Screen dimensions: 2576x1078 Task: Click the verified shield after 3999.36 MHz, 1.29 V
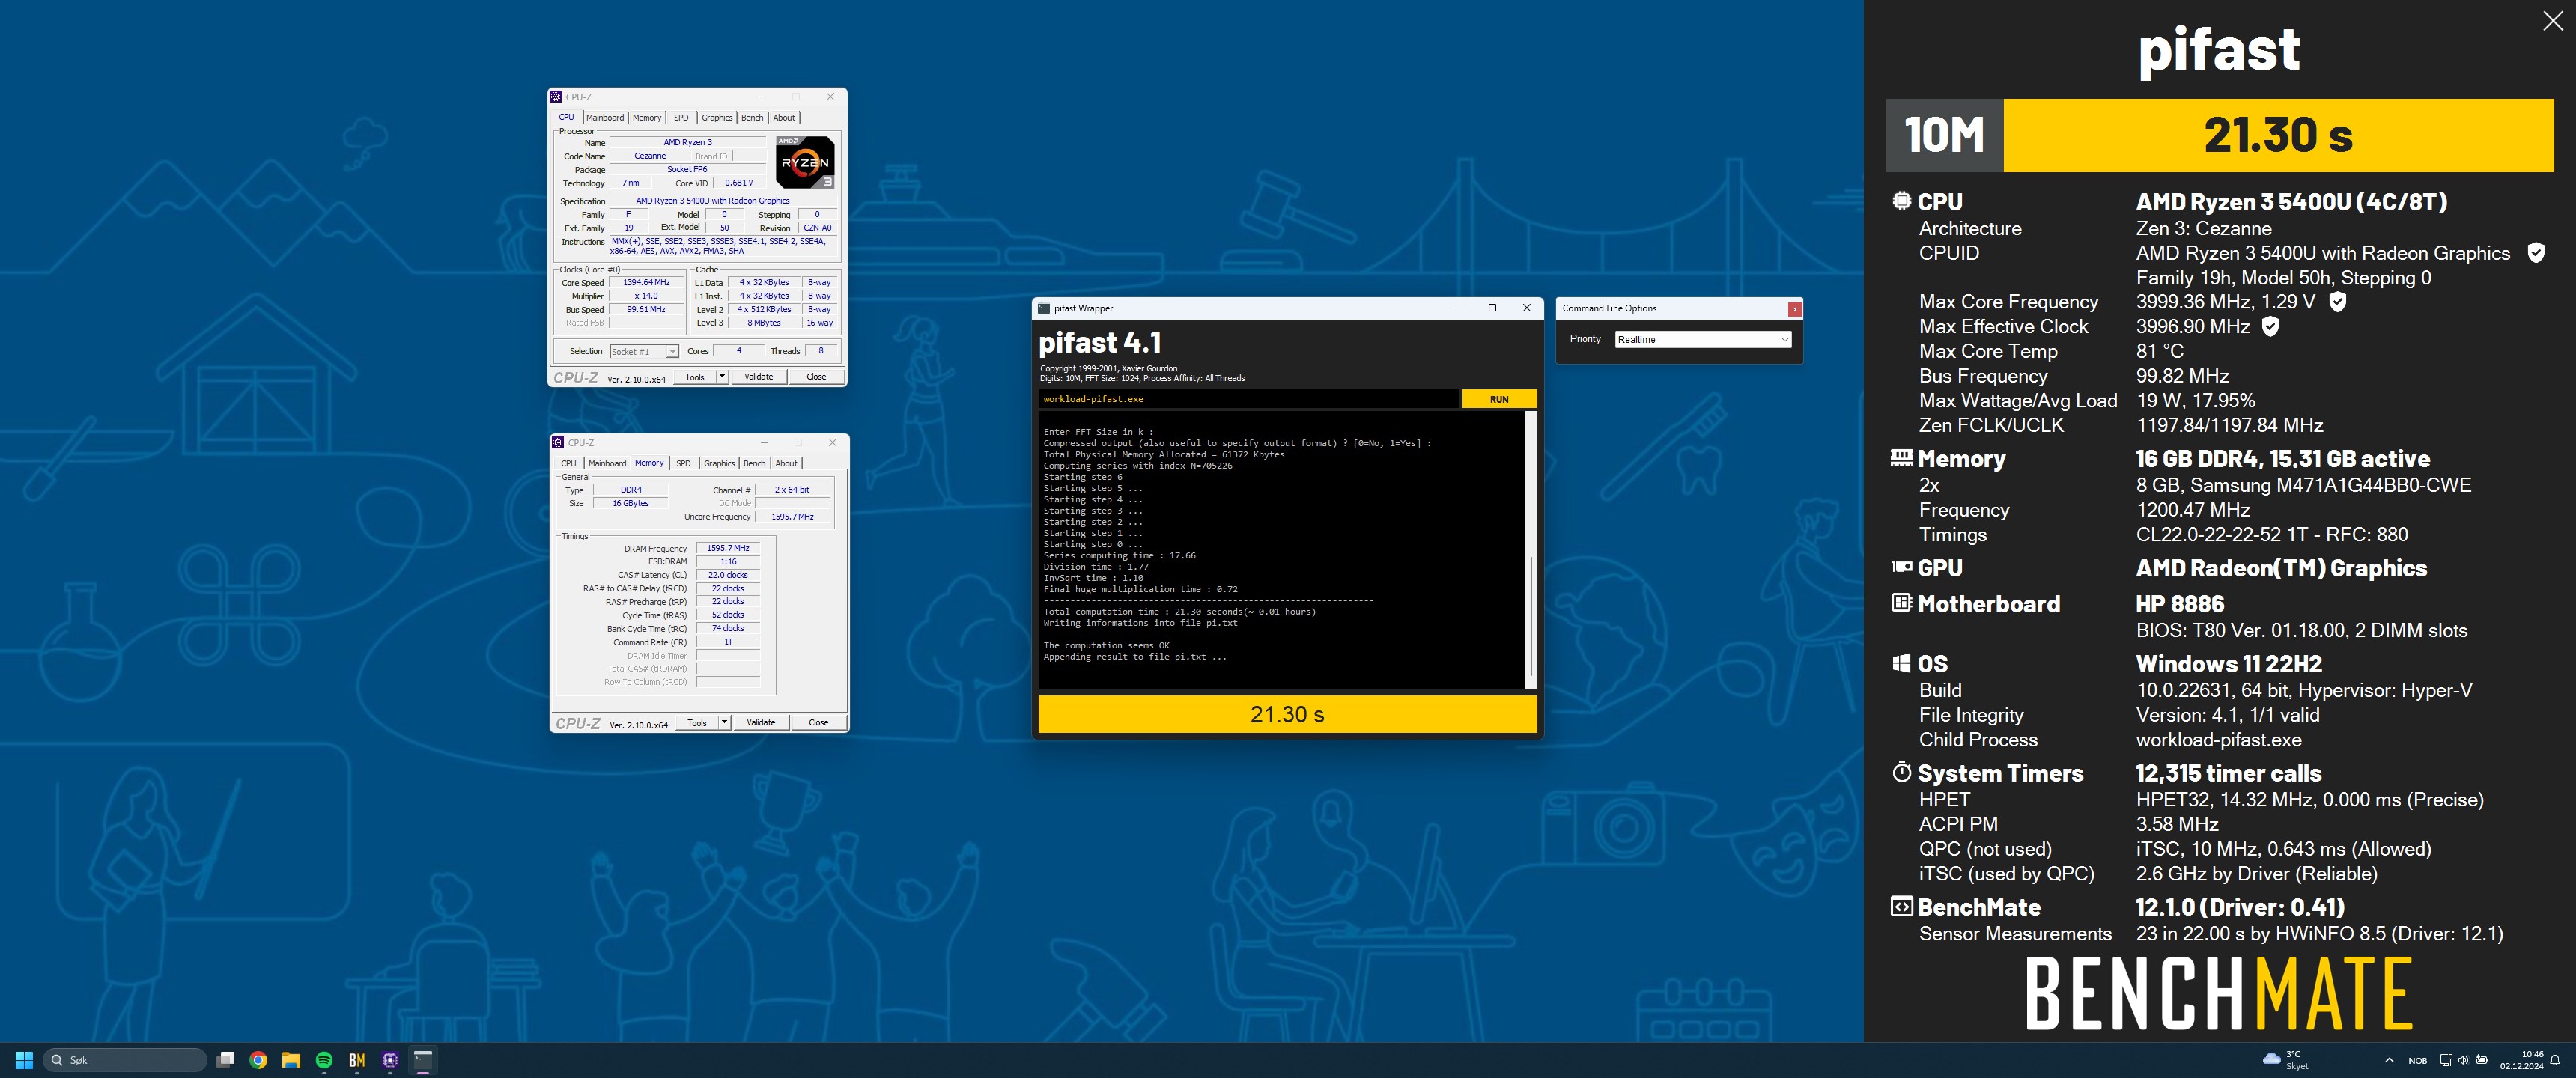(2337, 302)
